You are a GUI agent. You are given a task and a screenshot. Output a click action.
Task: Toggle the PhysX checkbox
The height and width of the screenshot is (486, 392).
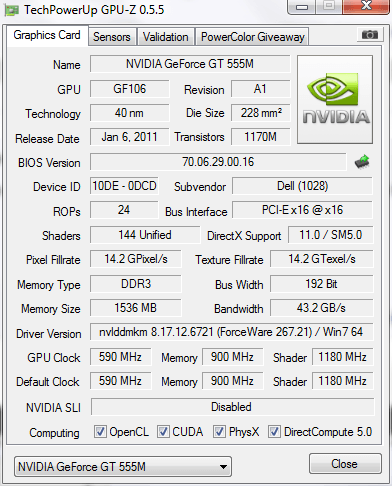click(x=219, y=431)
